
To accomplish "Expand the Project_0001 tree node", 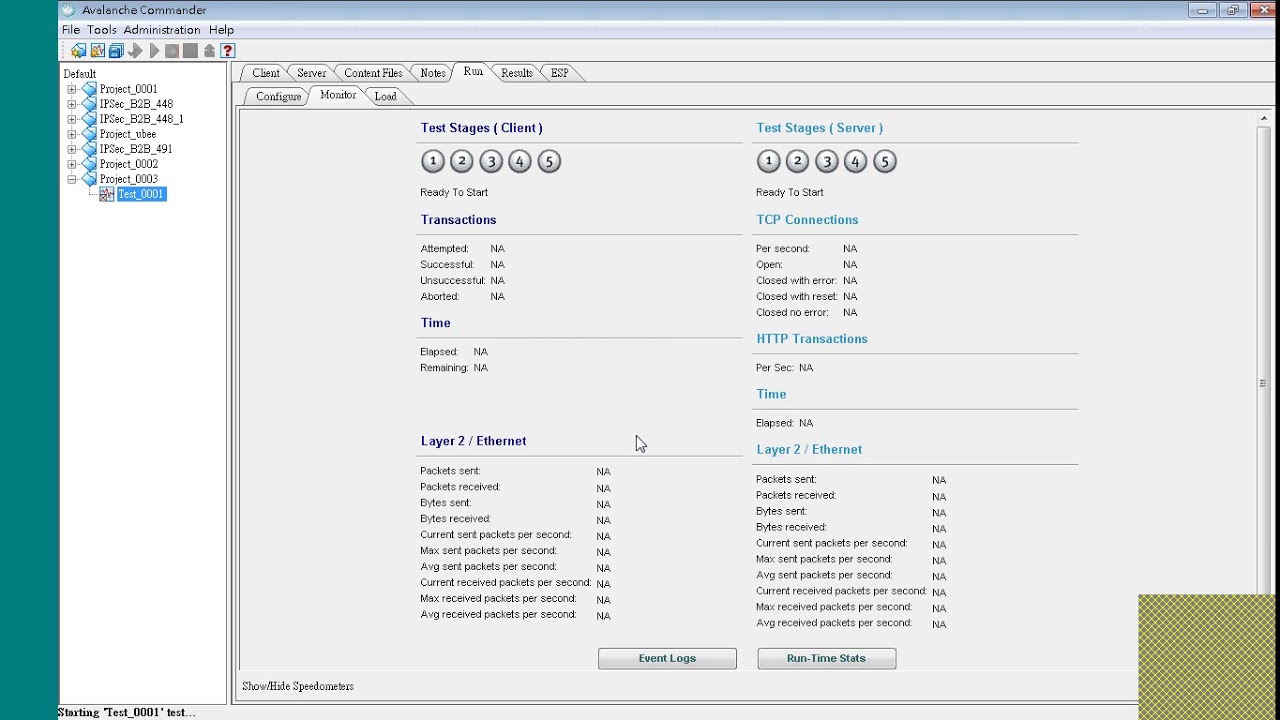I will click(x=72, y=89).
